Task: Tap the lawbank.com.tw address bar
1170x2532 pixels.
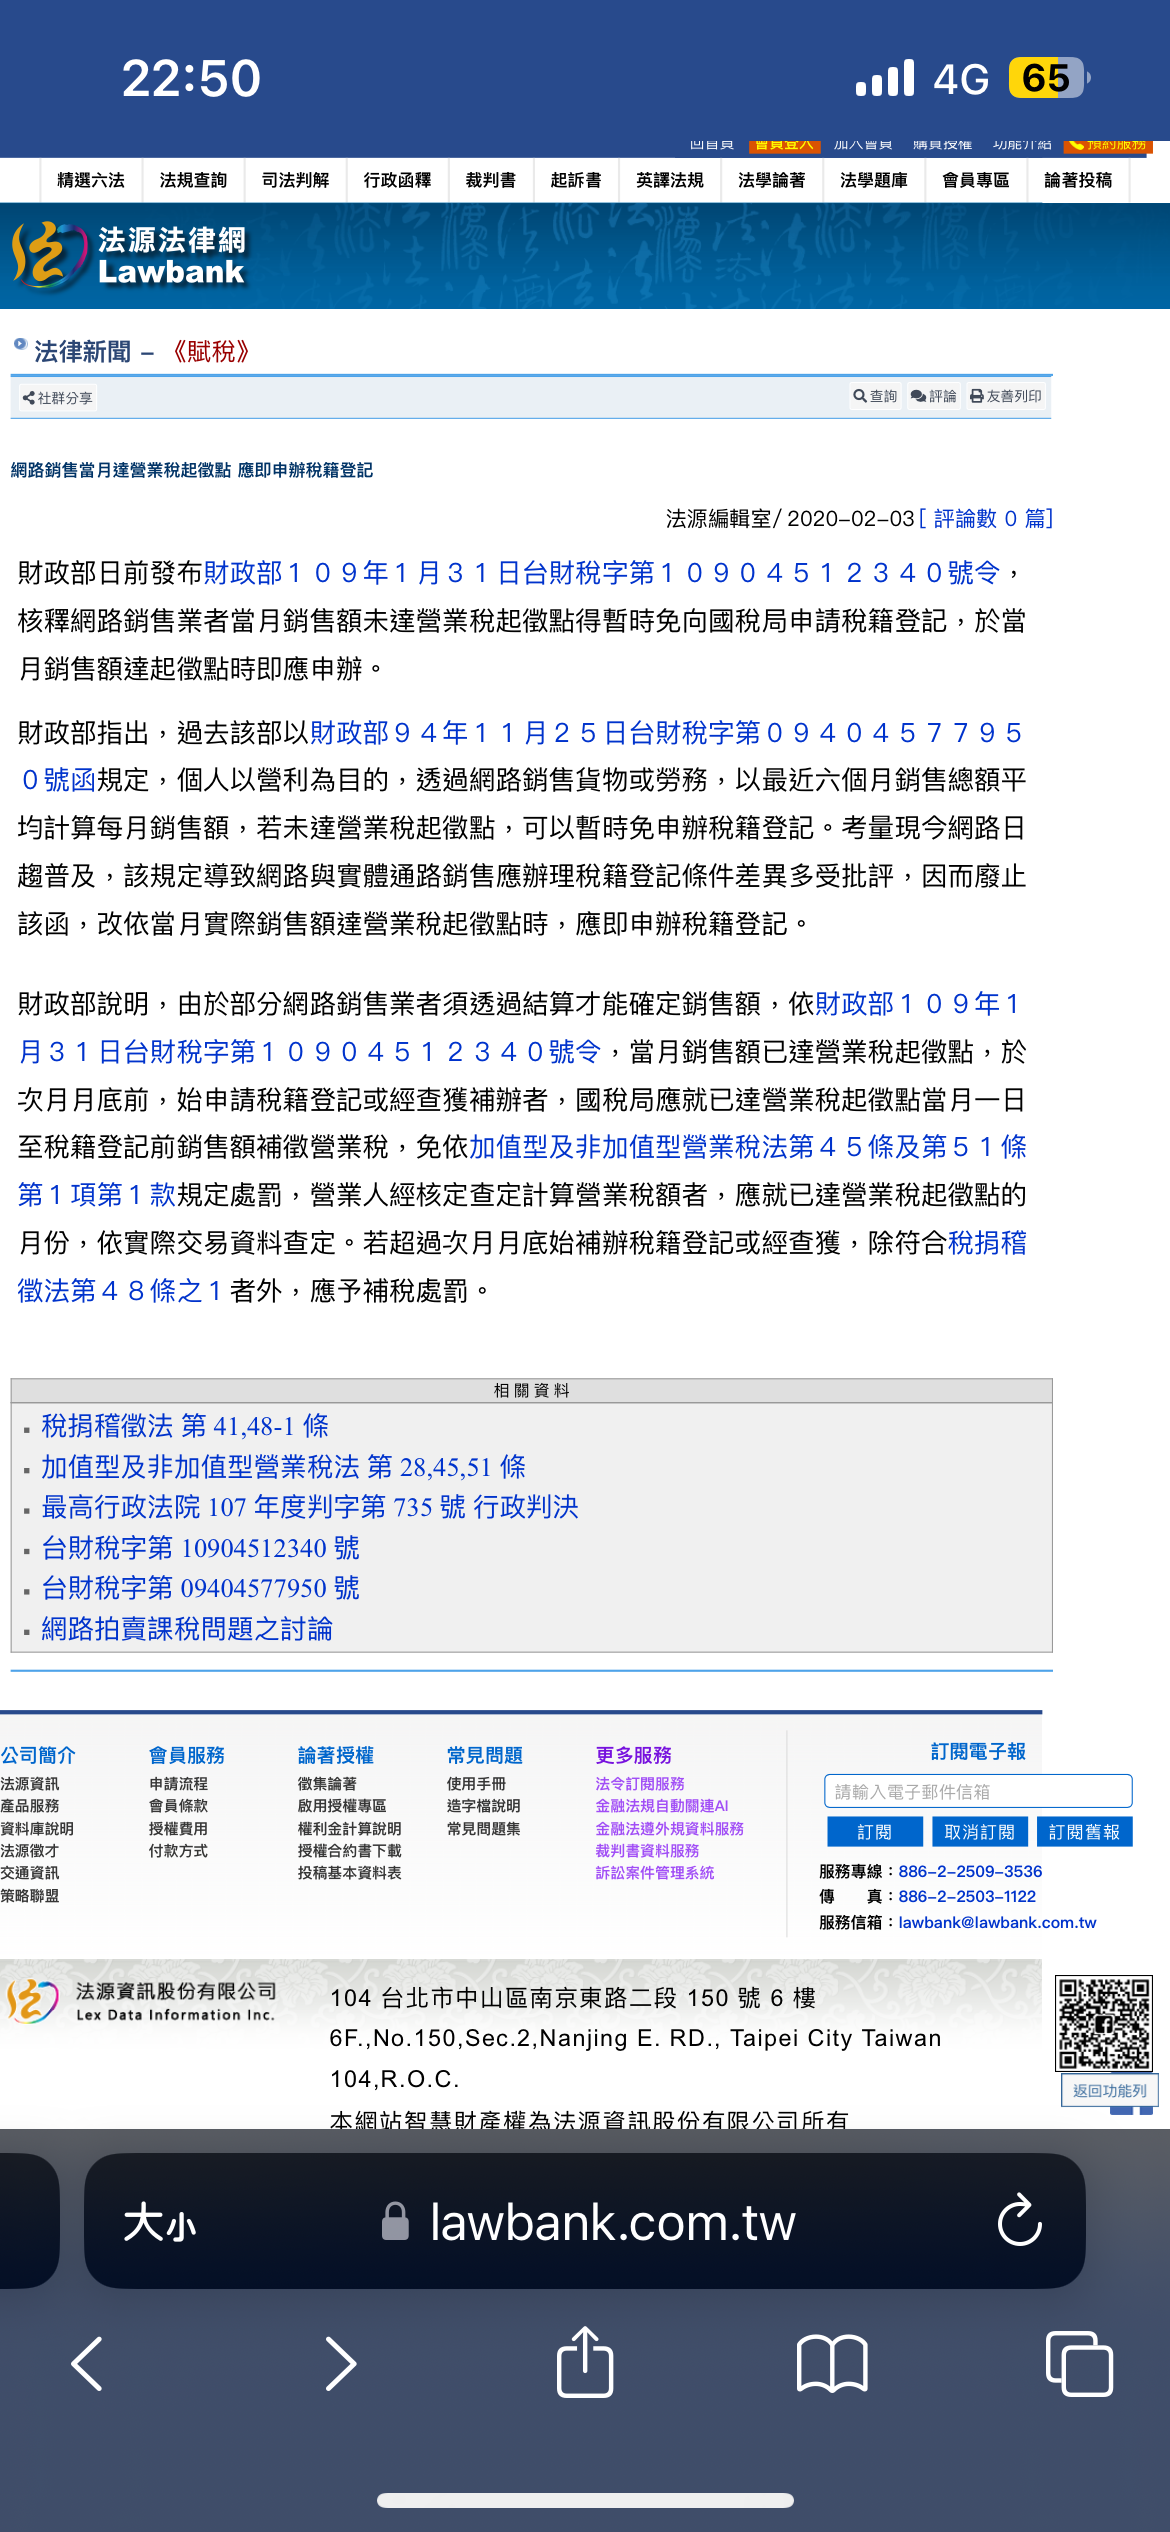Action: coord(588,2223)
